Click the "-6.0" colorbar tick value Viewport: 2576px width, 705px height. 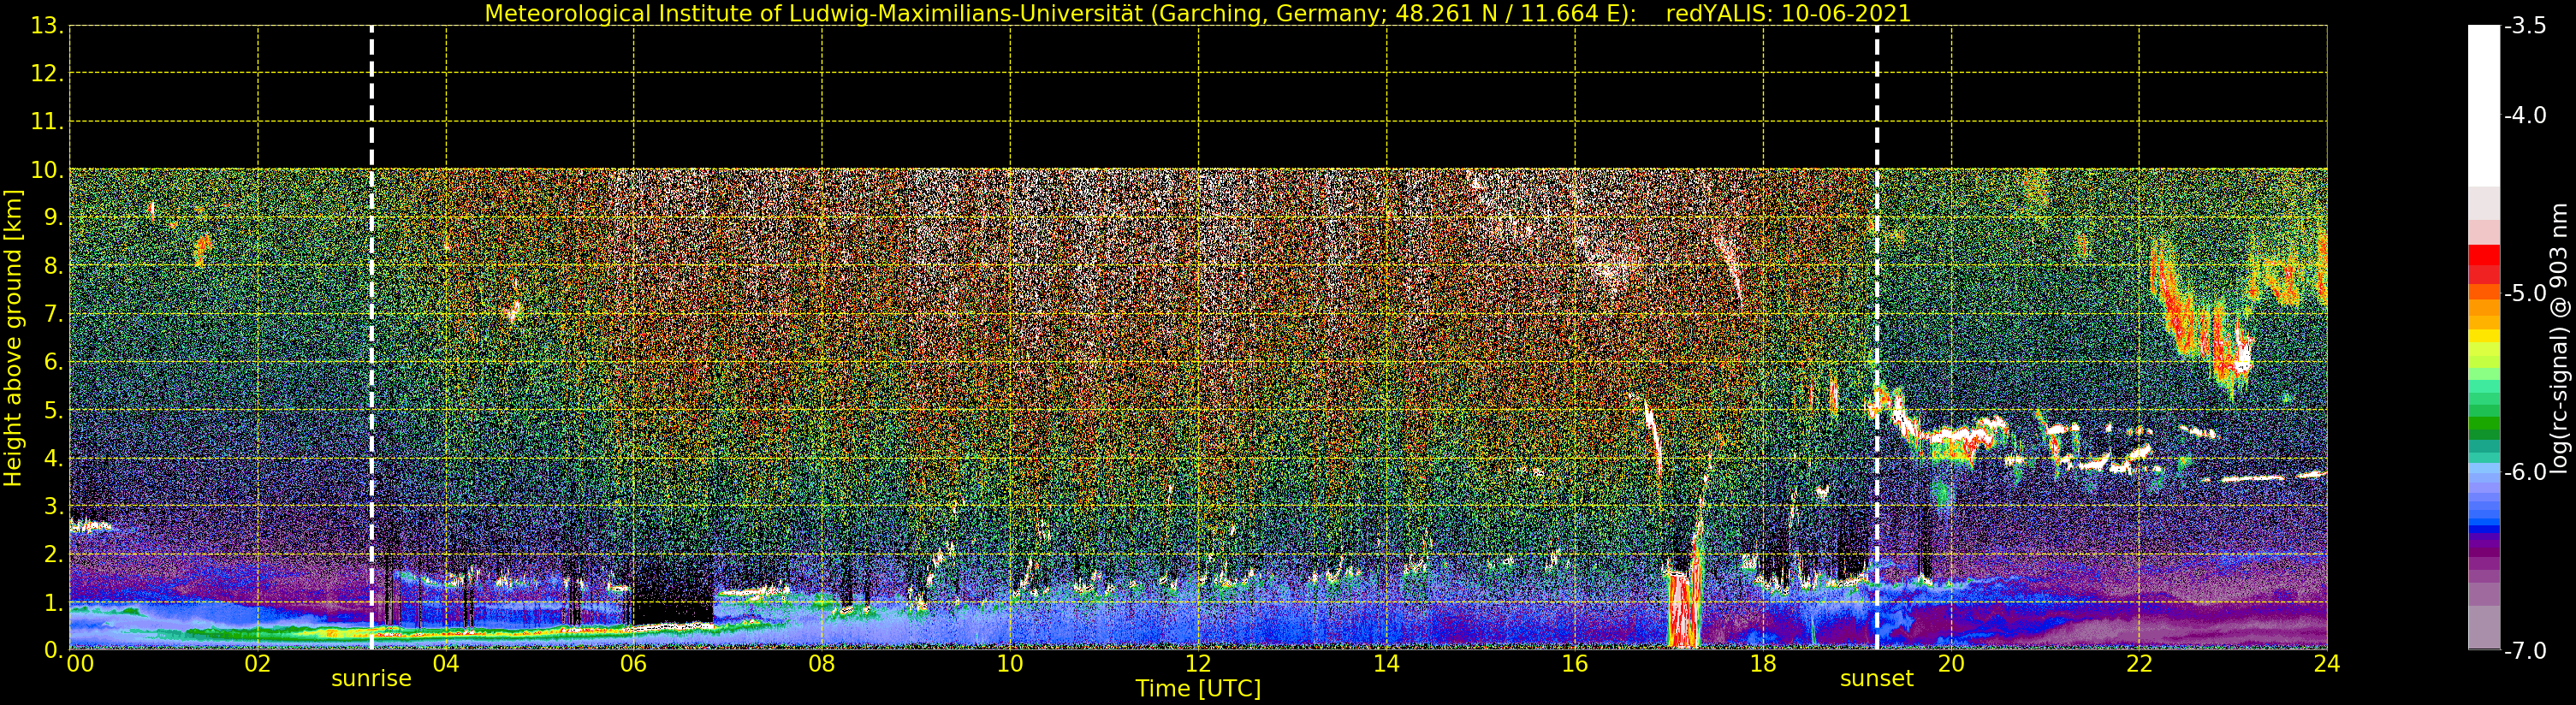[2525, 472]
